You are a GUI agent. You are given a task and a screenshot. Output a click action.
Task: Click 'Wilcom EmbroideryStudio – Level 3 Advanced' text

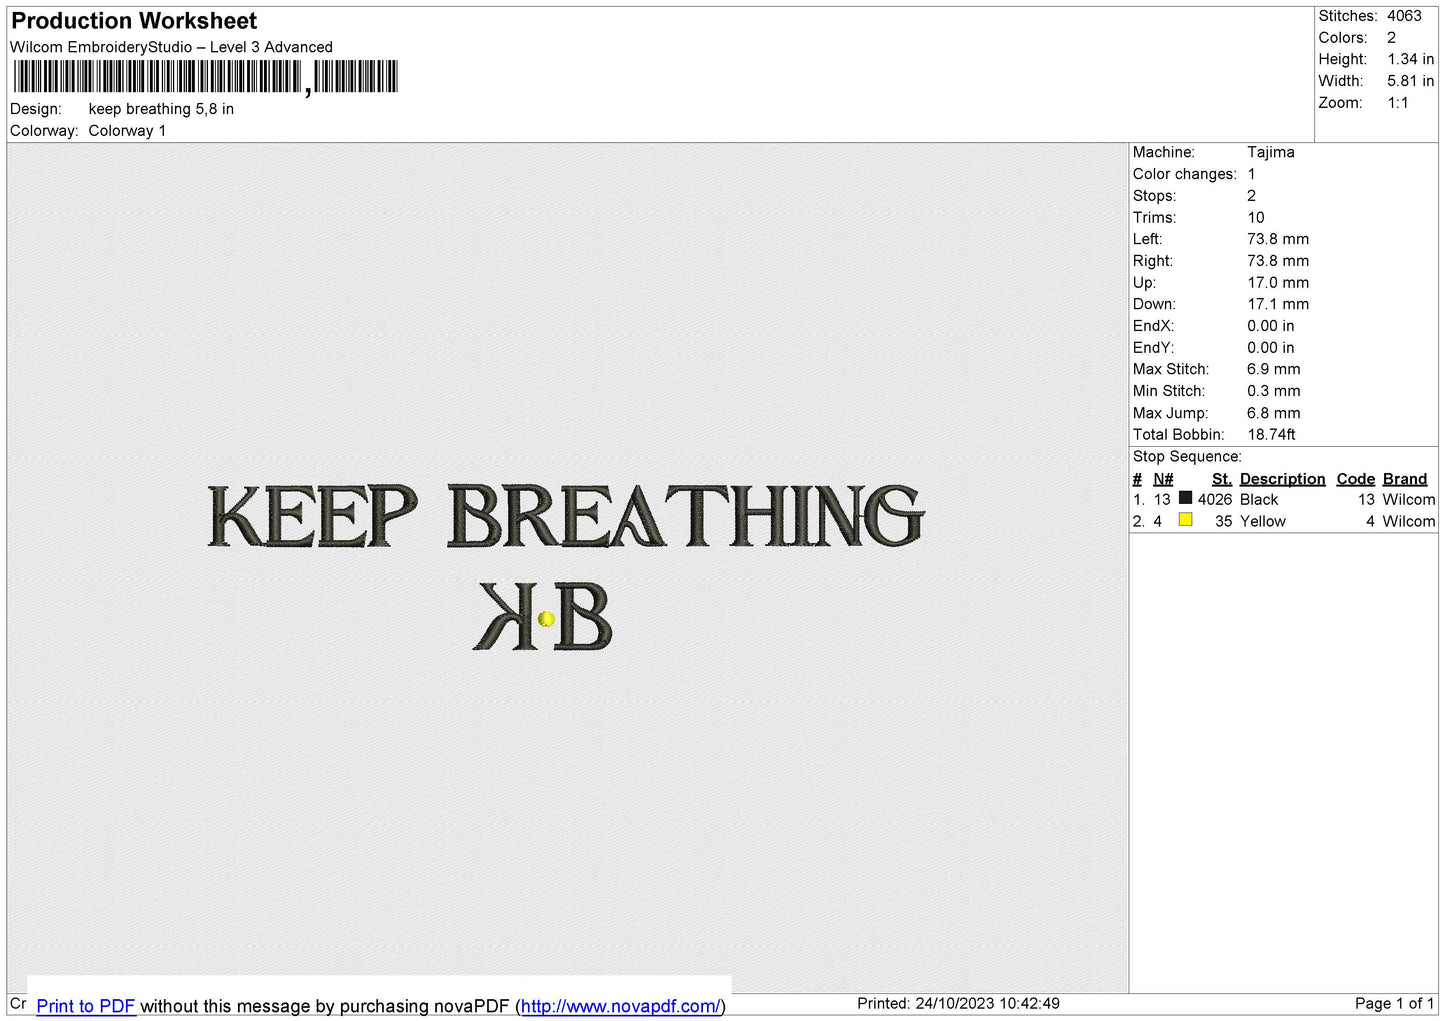171,47
